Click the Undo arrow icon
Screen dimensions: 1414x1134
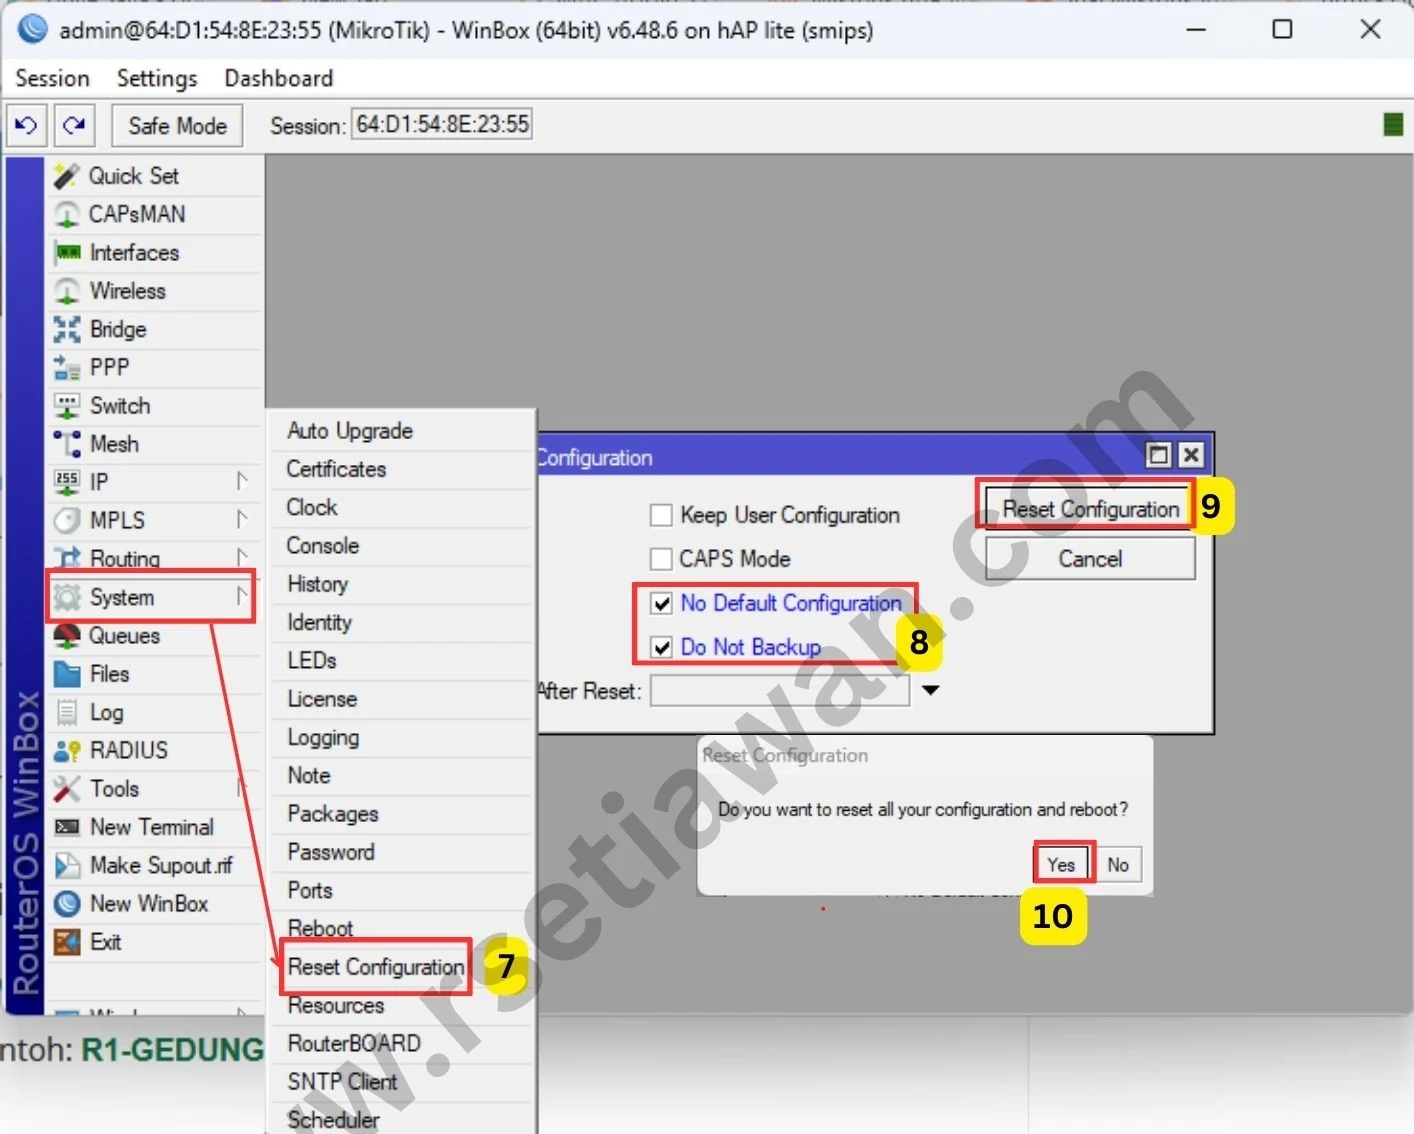(x=26, y=126)
